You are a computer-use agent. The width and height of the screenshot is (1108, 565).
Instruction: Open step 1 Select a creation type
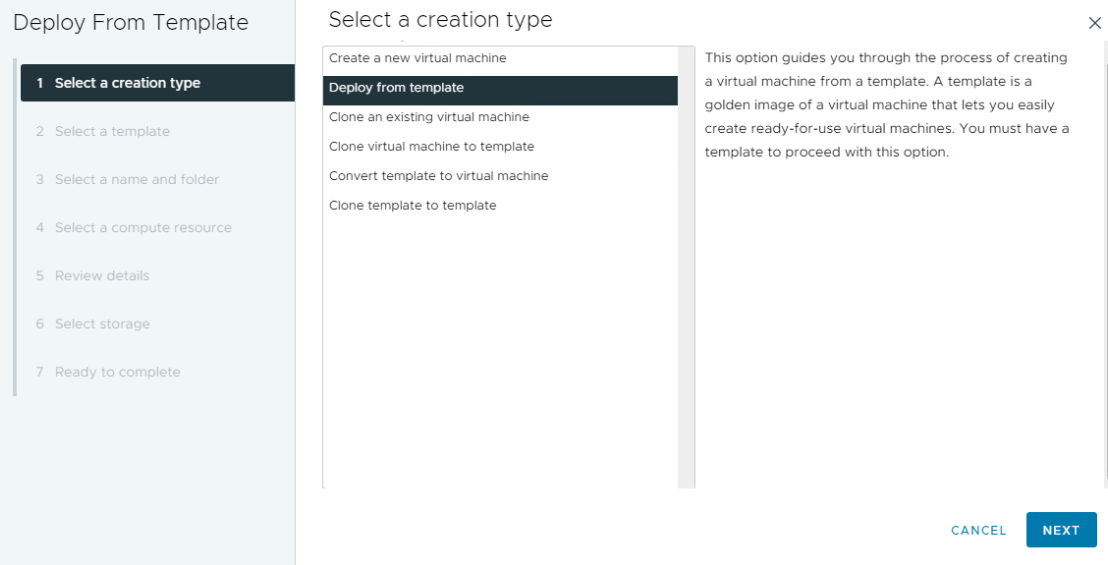click(x=158, y=83)
